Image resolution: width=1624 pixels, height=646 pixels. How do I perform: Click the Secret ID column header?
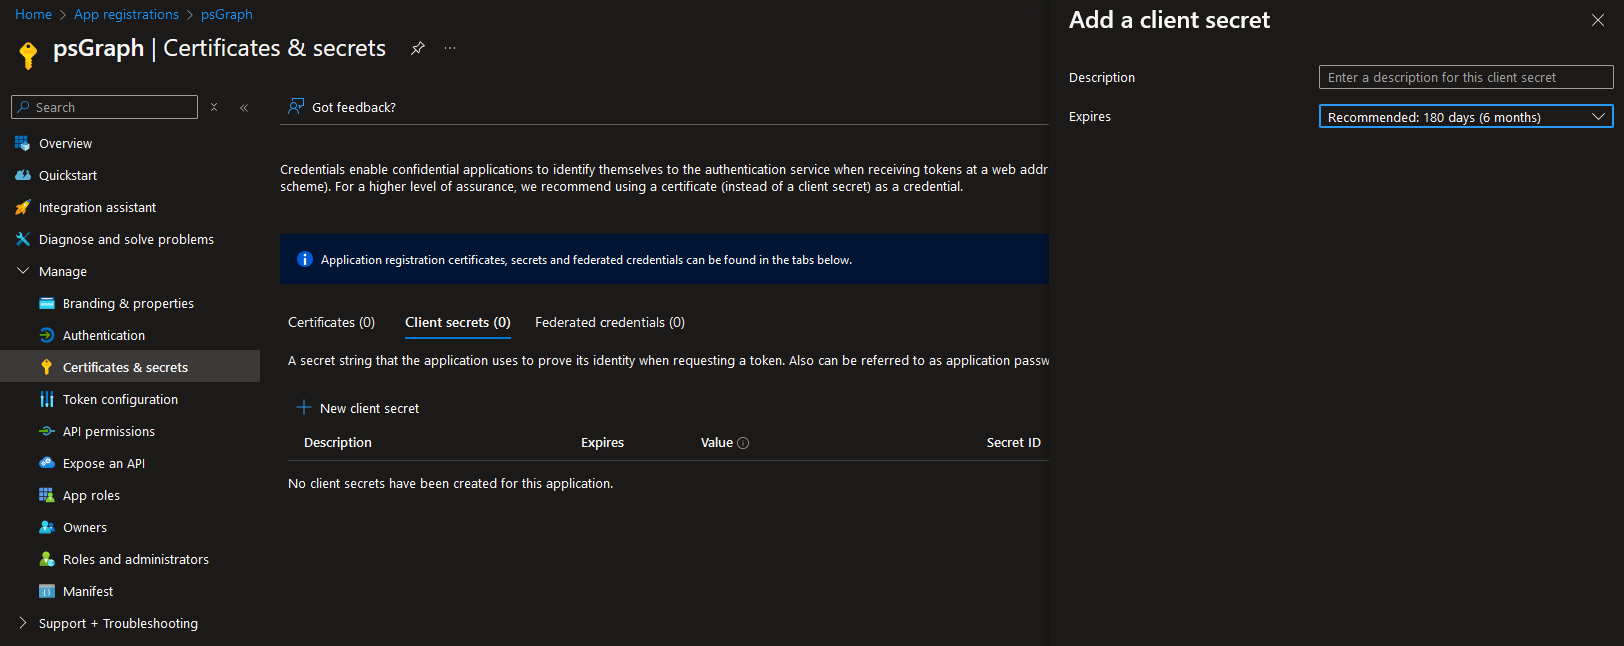point(1013,442)
